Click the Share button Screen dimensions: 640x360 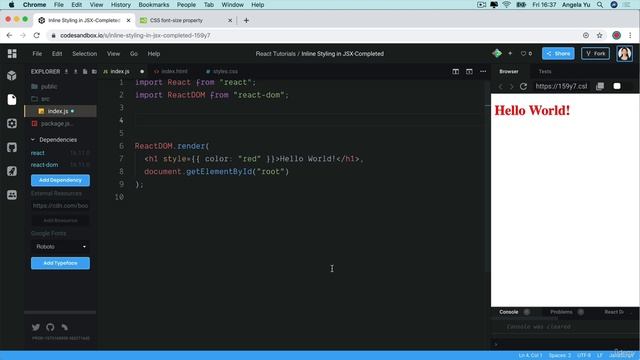click(558, 53)
